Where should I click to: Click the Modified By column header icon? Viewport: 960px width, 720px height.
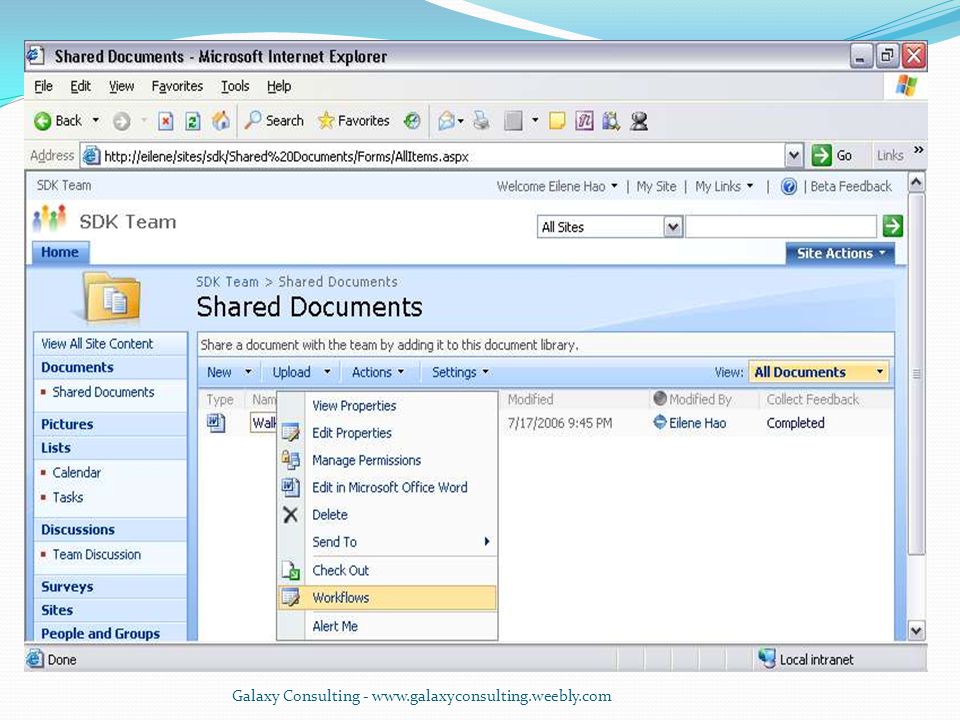click(660, 399)
